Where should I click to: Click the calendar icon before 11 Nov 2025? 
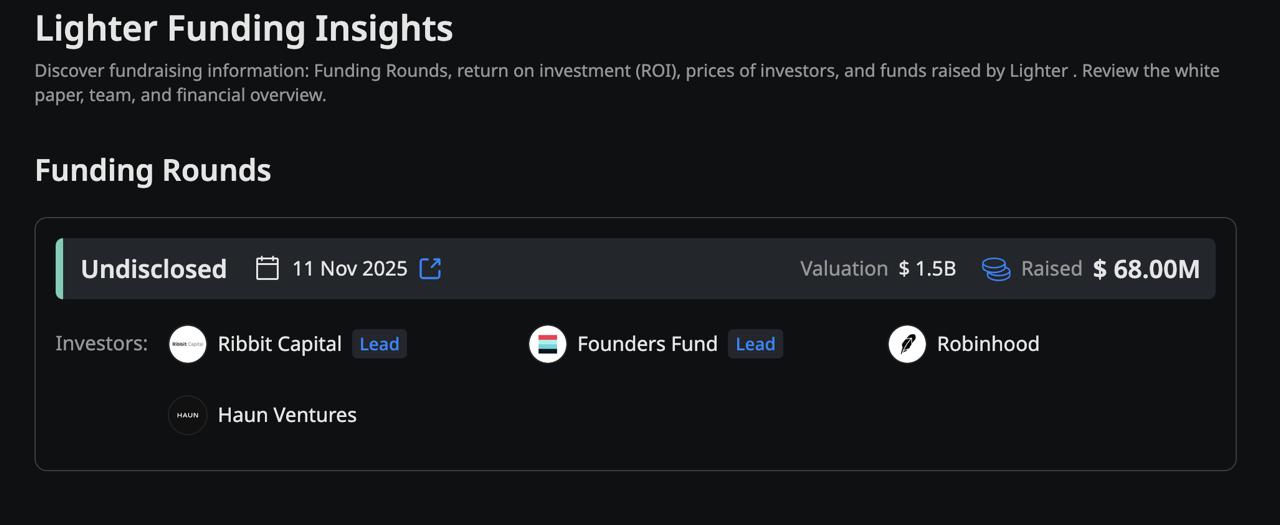267,268
